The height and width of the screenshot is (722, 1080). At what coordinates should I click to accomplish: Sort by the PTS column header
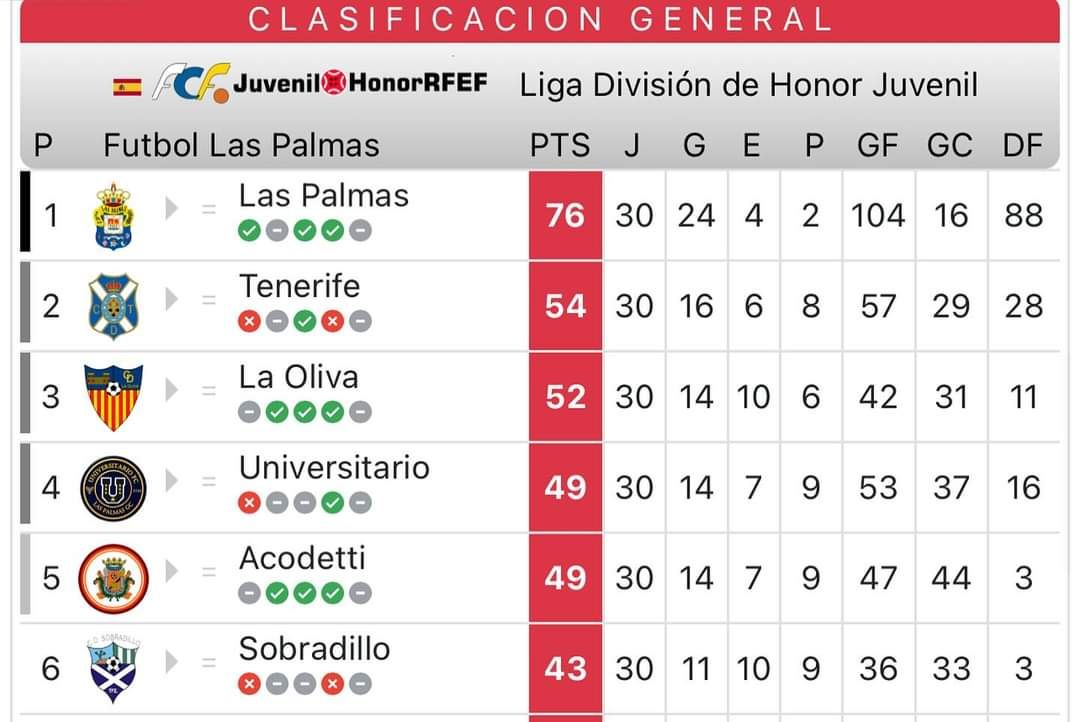pyautogui.click(x=559, y=145)
